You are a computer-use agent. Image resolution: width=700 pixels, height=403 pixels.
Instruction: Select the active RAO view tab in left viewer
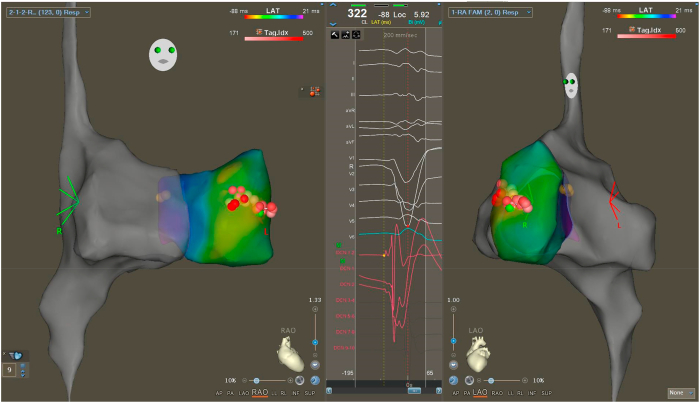(x=260, y=393)
